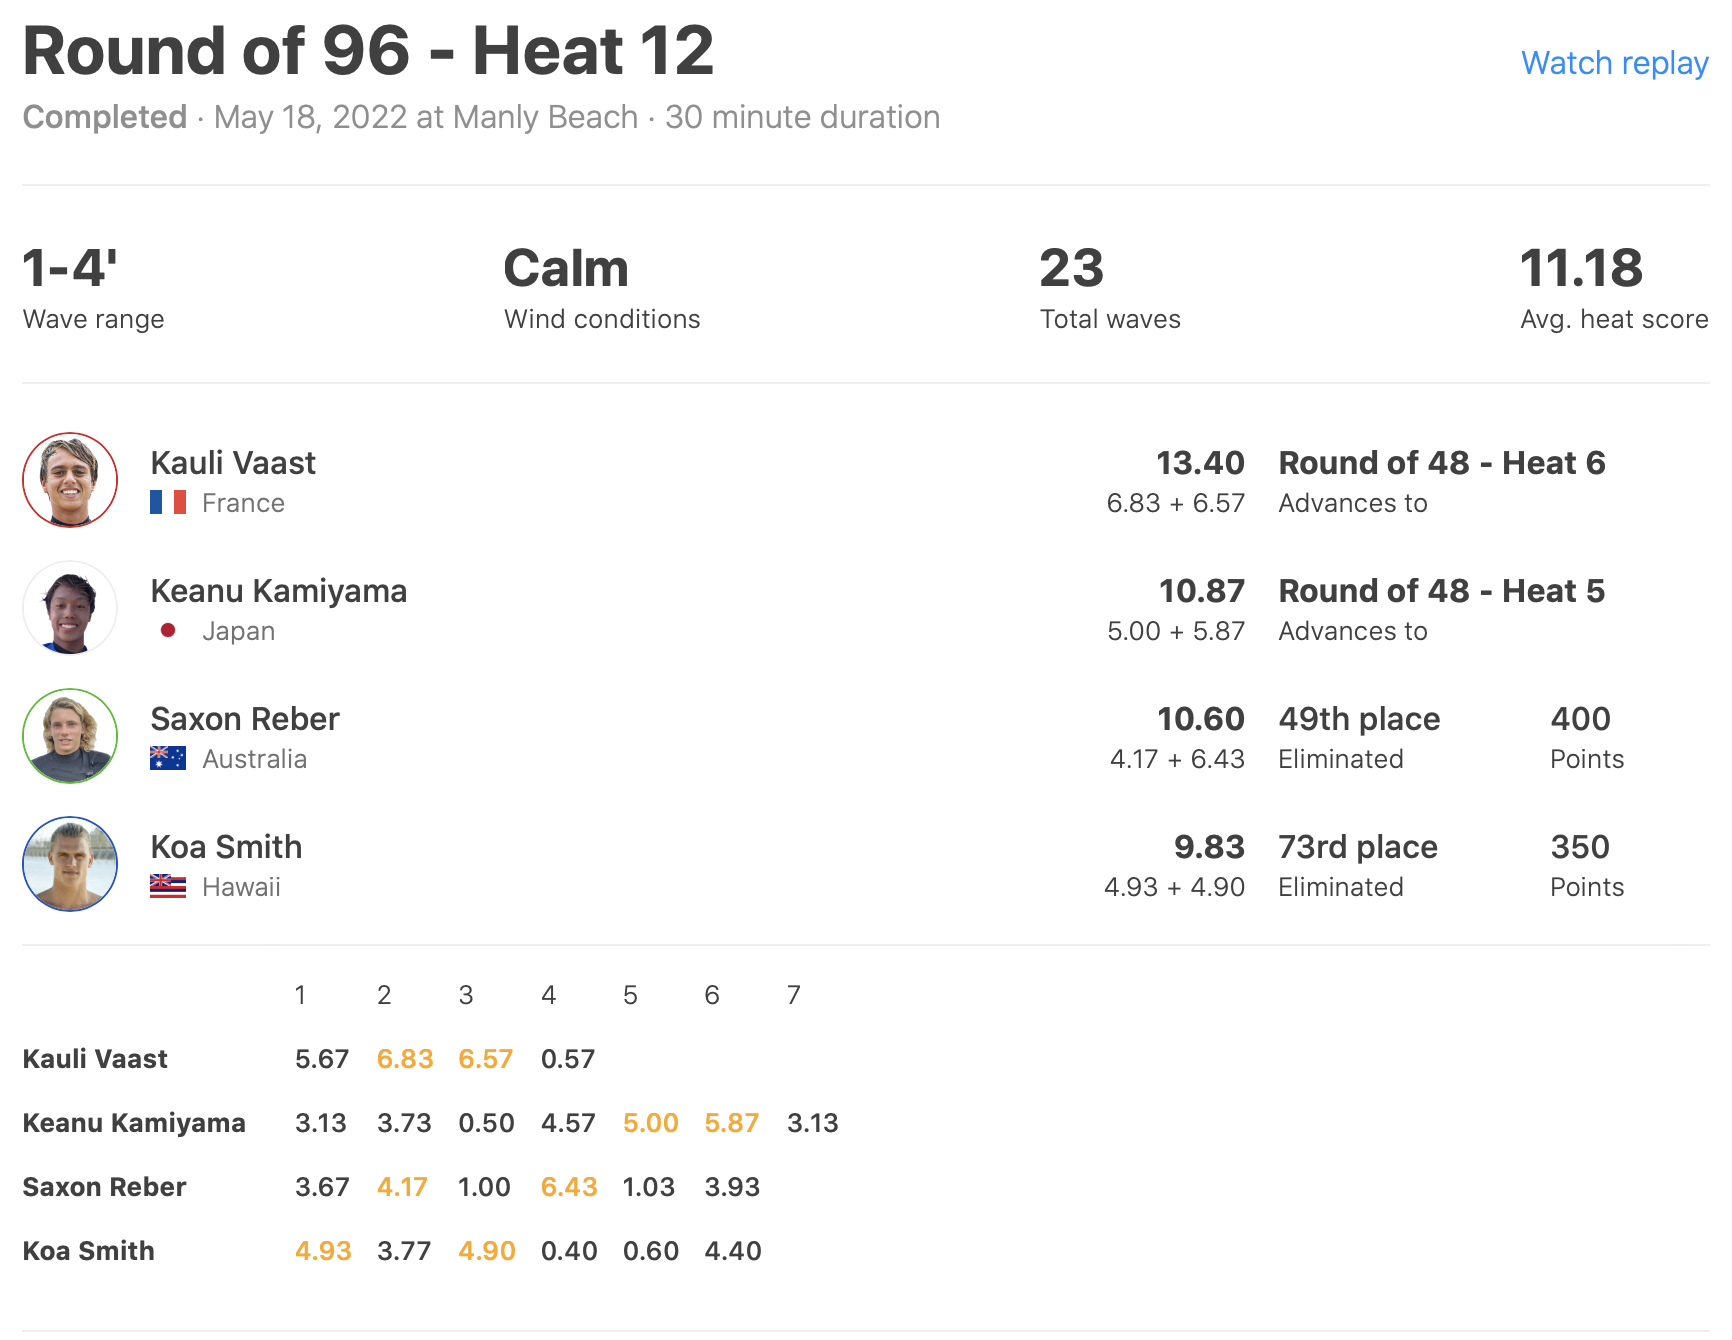Viewport: 1732px width, 1340px height.
Task: Click Keanu Kamiyama's profile photo
Action: 70,608
